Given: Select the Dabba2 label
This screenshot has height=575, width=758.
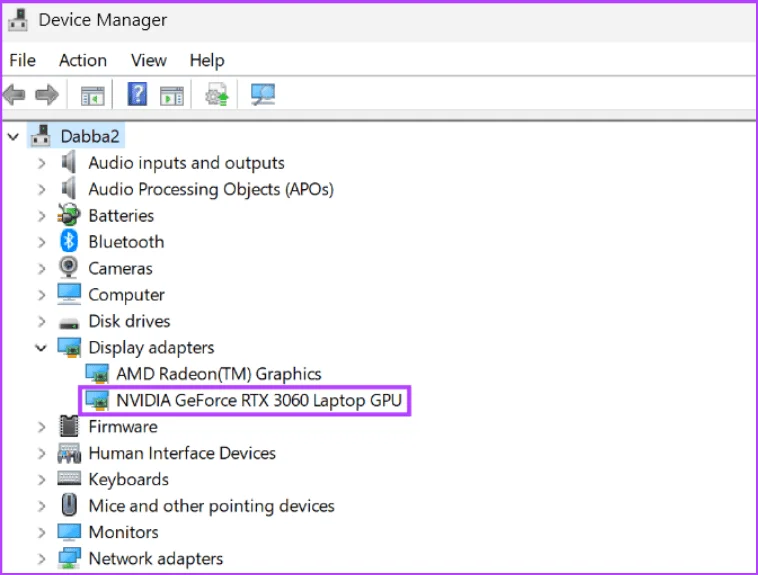Looking at the screenshot, I should (90, 136).
